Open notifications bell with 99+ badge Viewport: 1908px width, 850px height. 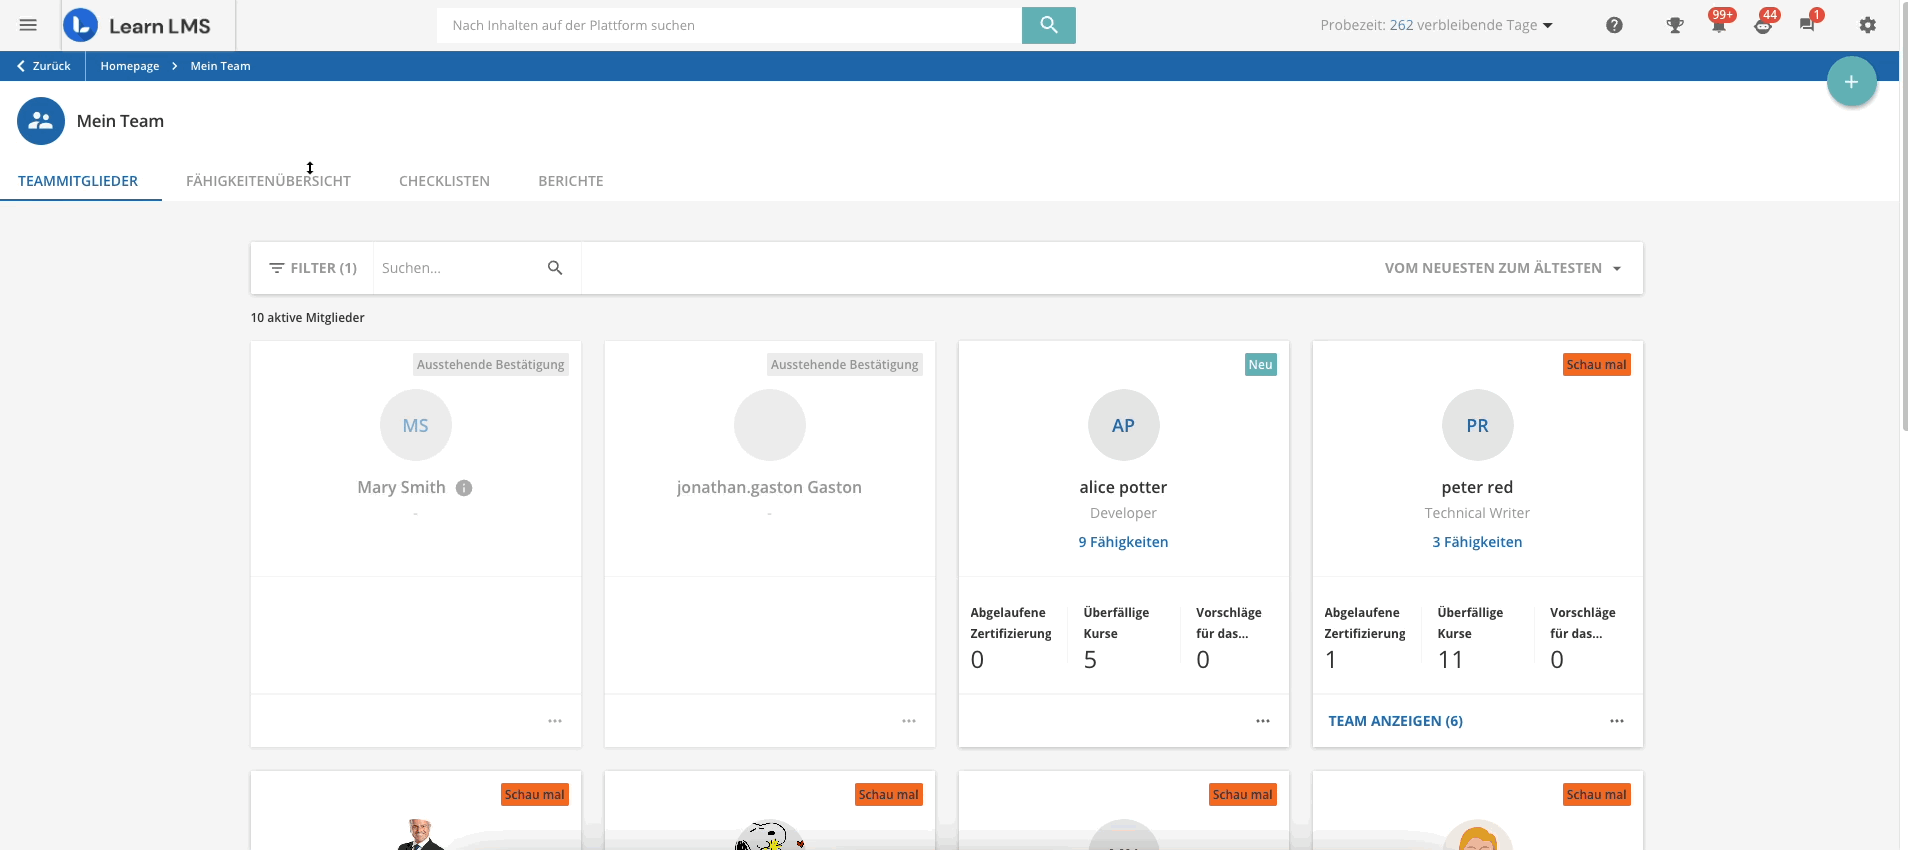[x=1719, y=25]
